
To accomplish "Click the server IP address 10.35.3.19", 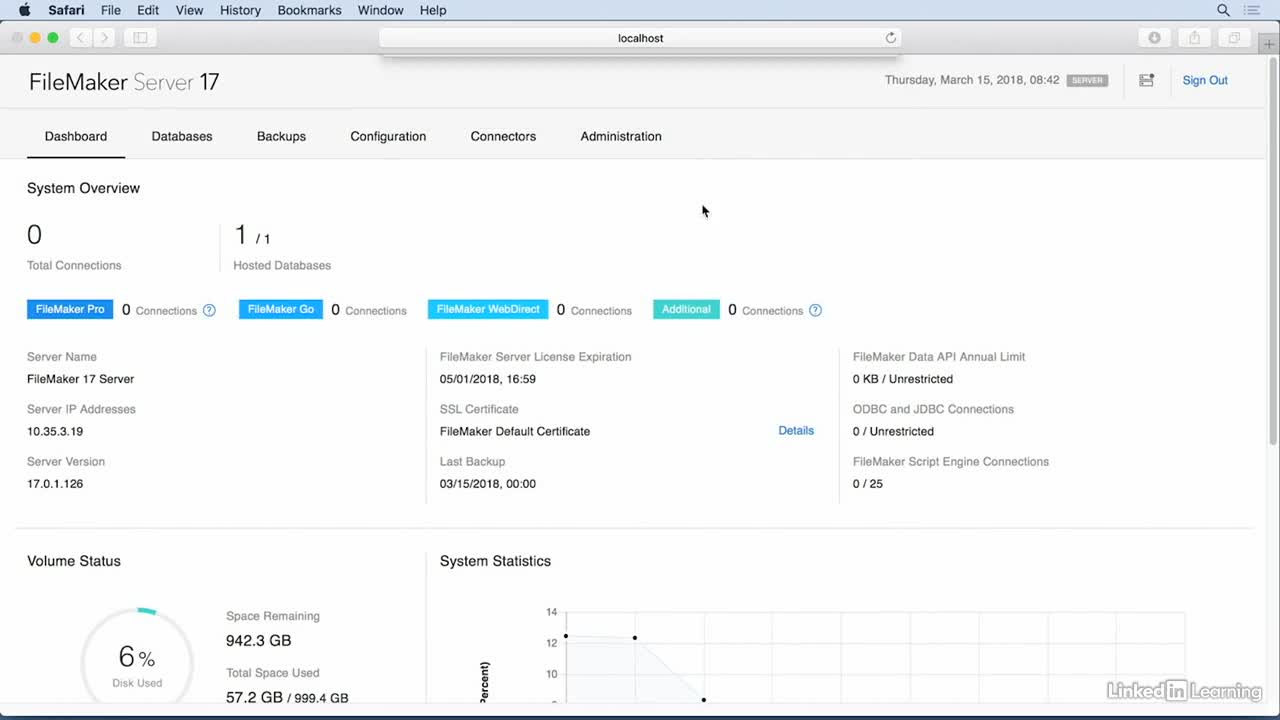I will (55, 431).
